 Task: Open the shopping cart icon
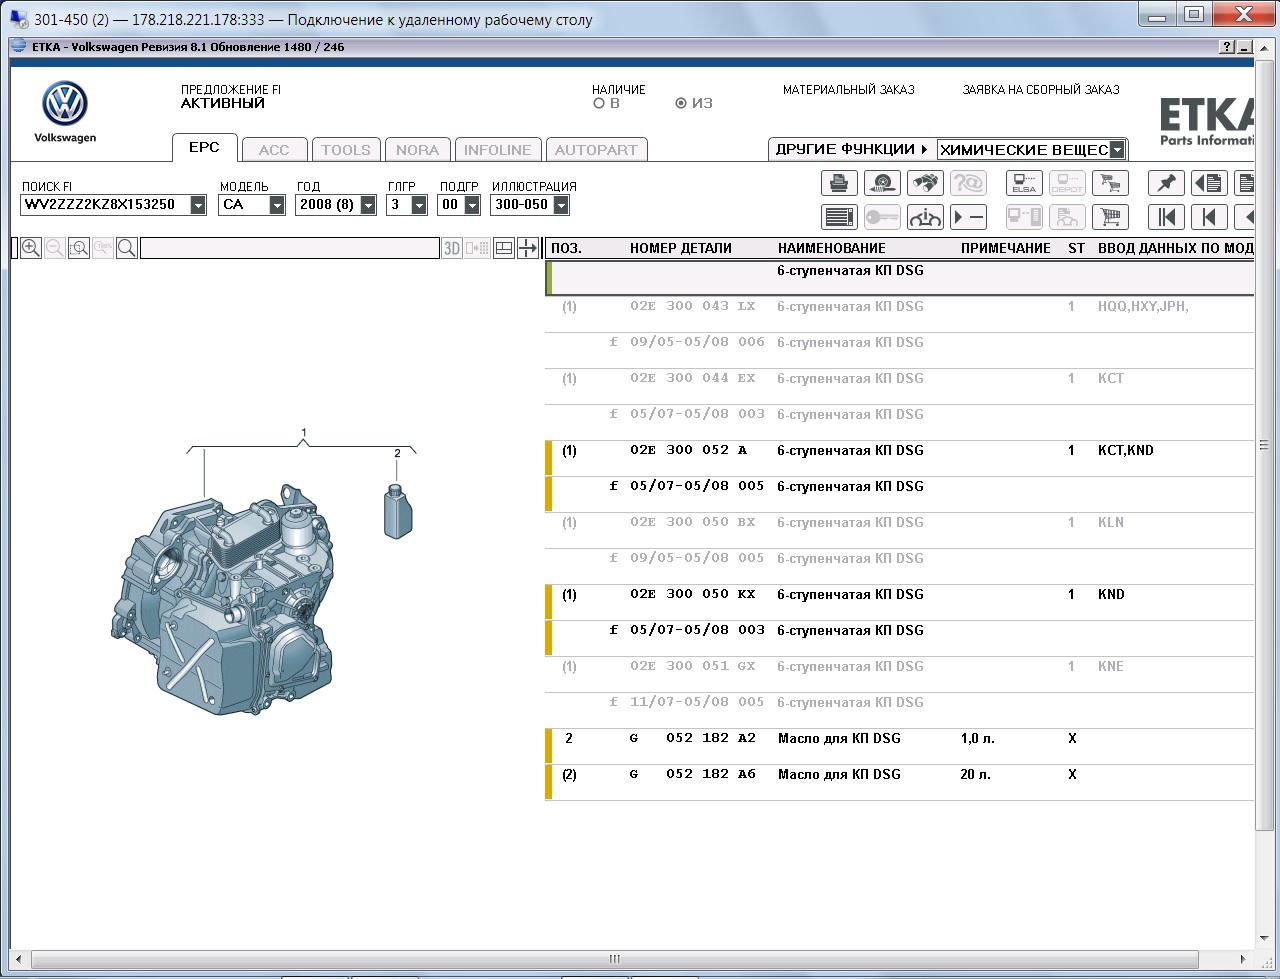1110,217
